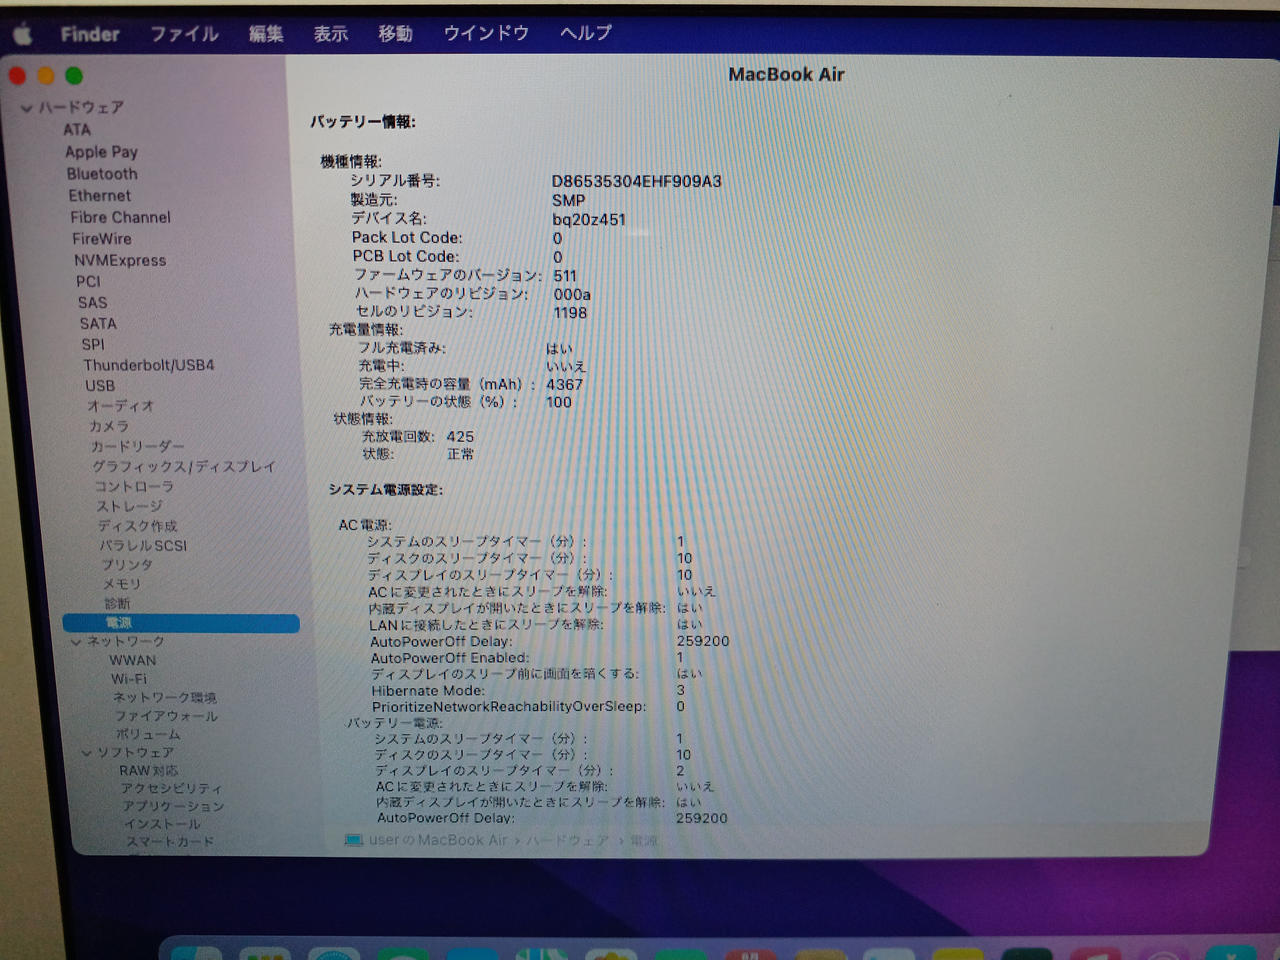This screenshot has height=960, width=1280.
Task: Select Thunderbolt/USB4 in the sidebar
Action: tap(149, 365)
